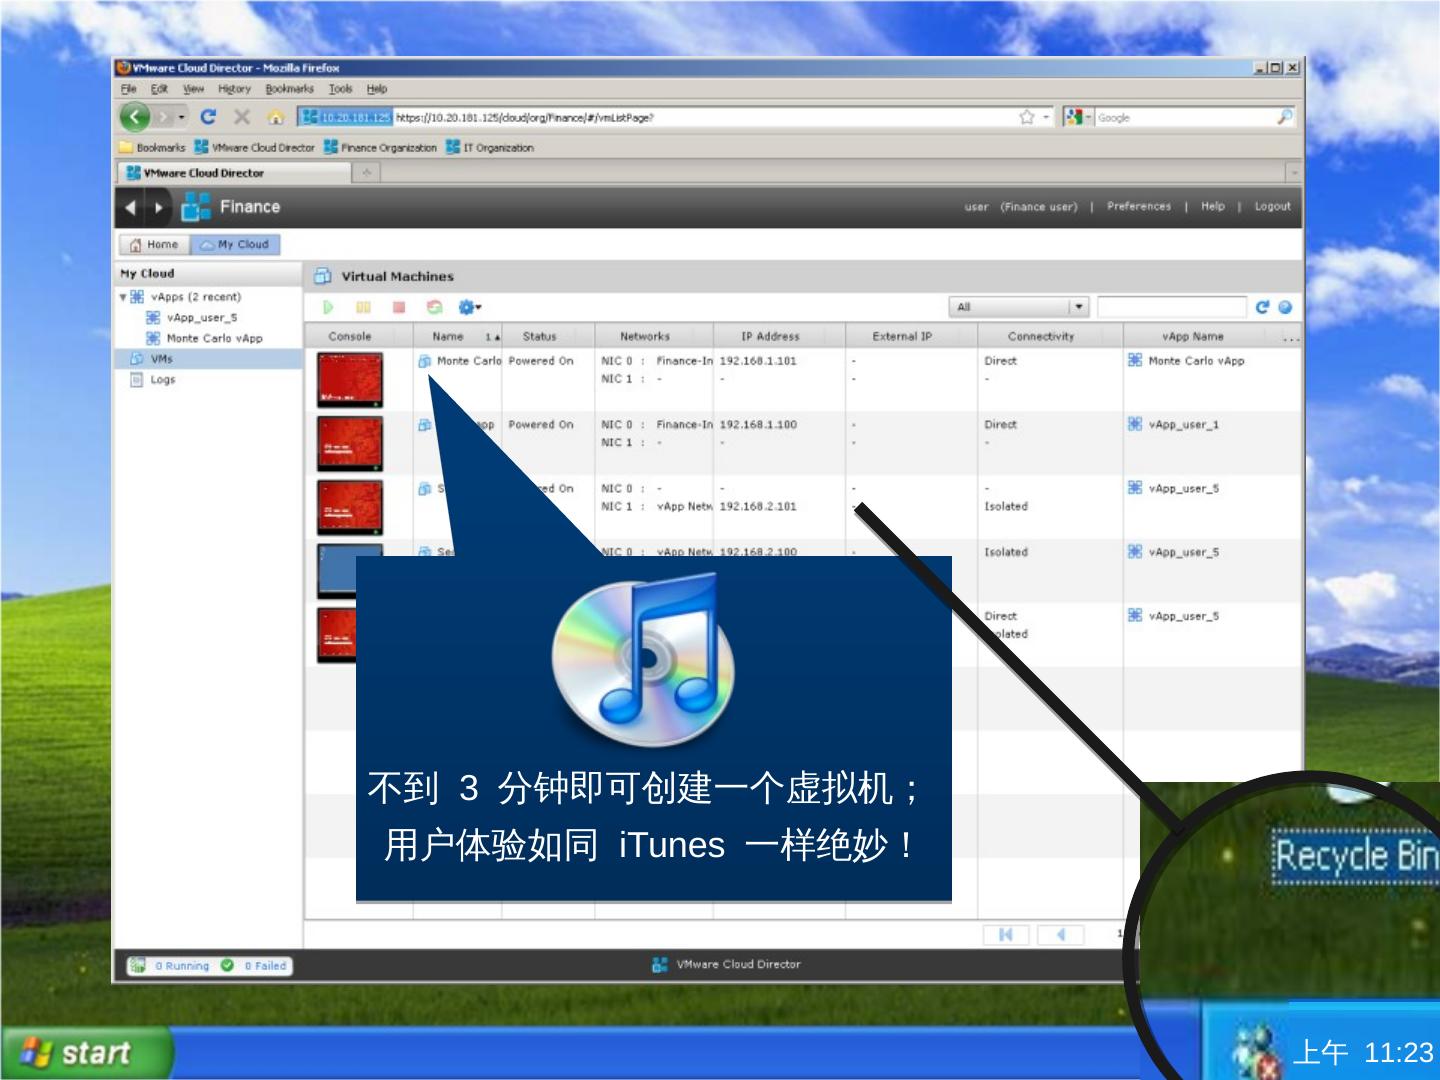Refresh the Virtual Machines list

pos(1262,307)
